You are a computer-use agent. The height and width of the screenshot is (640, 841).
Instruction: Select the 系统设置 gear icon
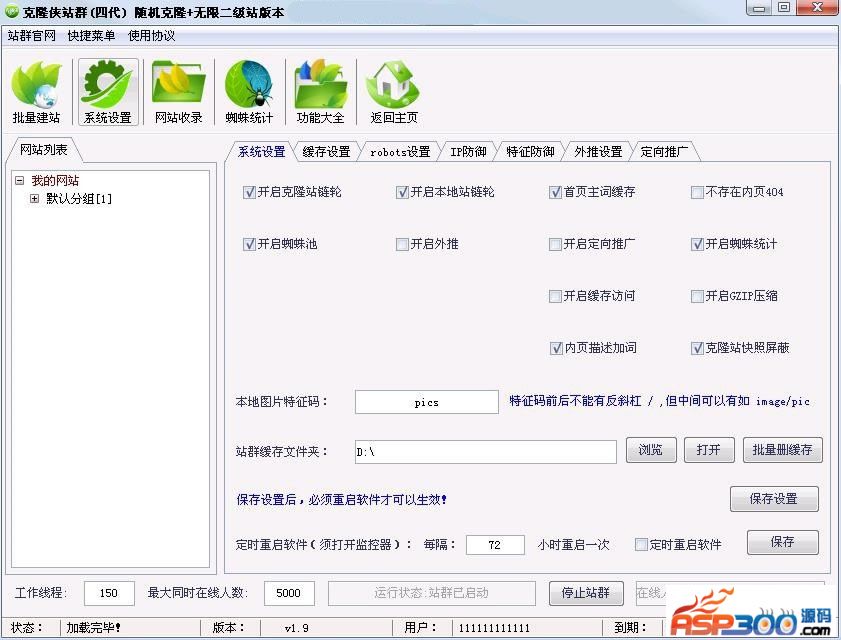108,92
